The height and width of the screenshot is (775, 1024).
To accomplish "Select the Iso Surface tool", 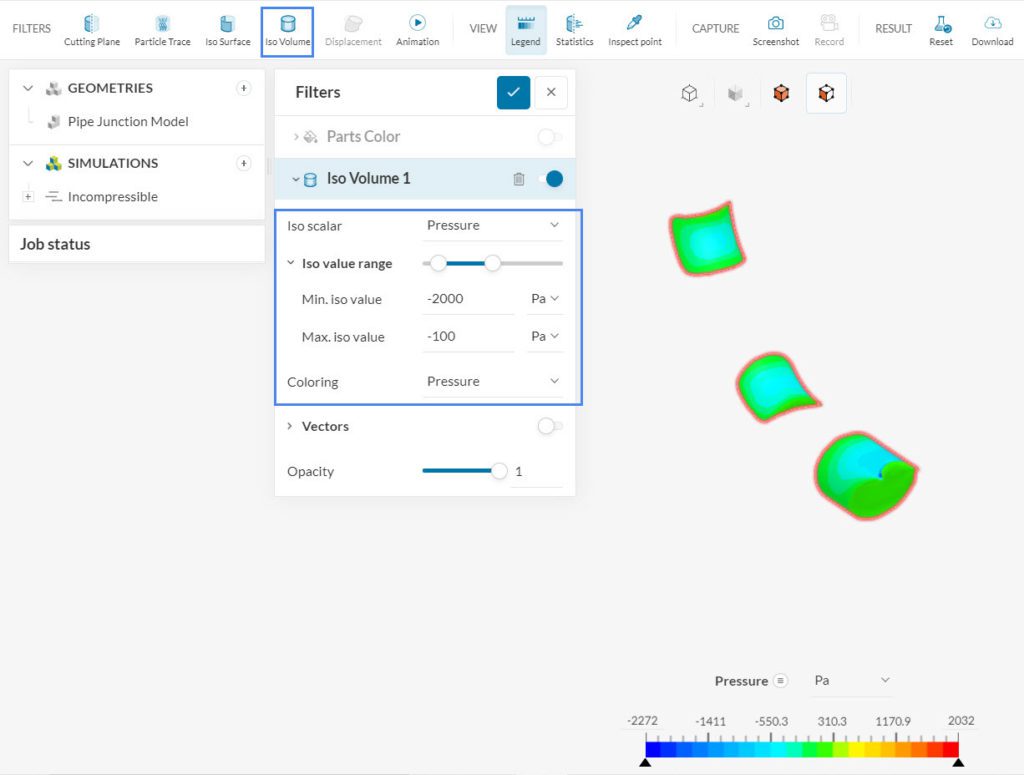I will tap(227, 28).
